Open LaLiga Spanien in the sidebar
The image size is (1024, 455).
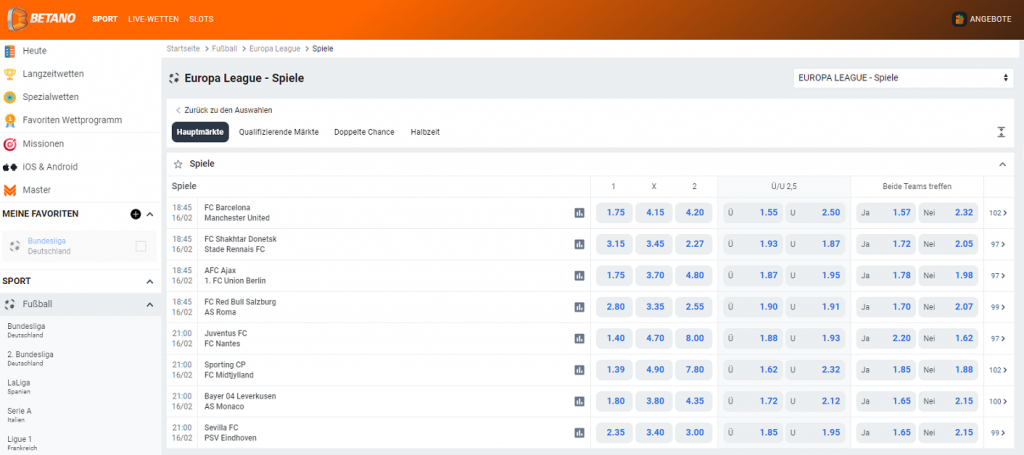[19, 386]
